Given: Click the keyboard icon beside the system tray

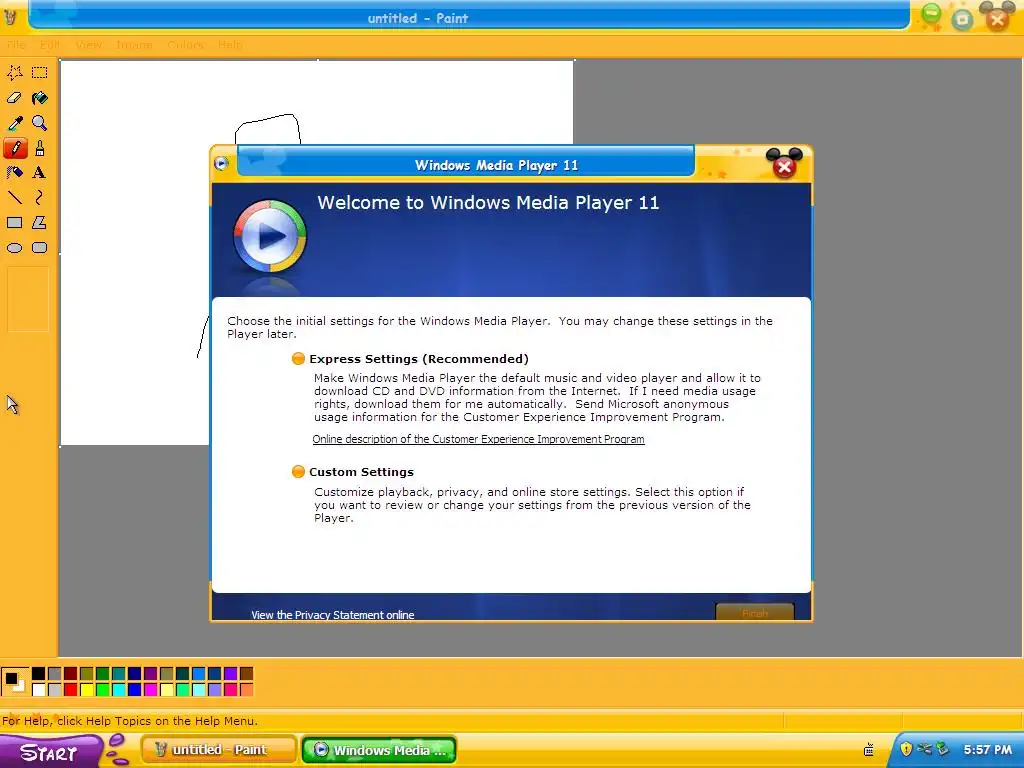Looking at the screenshot, I should click(x=869, y=750).
